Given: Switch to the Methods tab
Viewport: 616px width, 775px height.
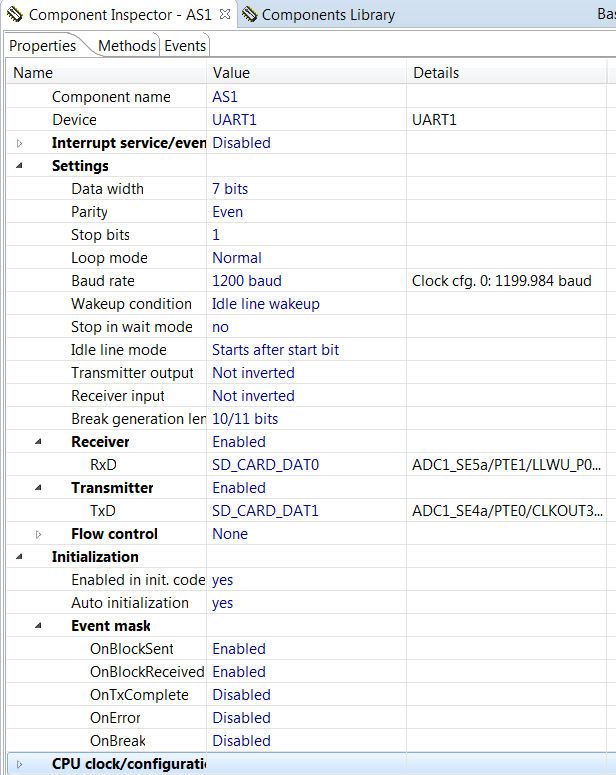Looking at the screenshot, I should click(x=127, y=46).
